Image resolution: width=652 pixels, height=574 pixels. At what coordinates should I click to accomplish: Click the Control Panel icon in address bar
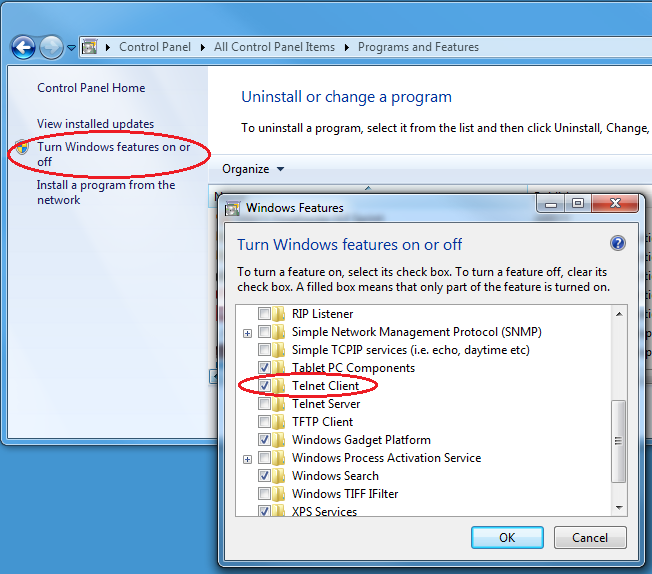point(89,47)
